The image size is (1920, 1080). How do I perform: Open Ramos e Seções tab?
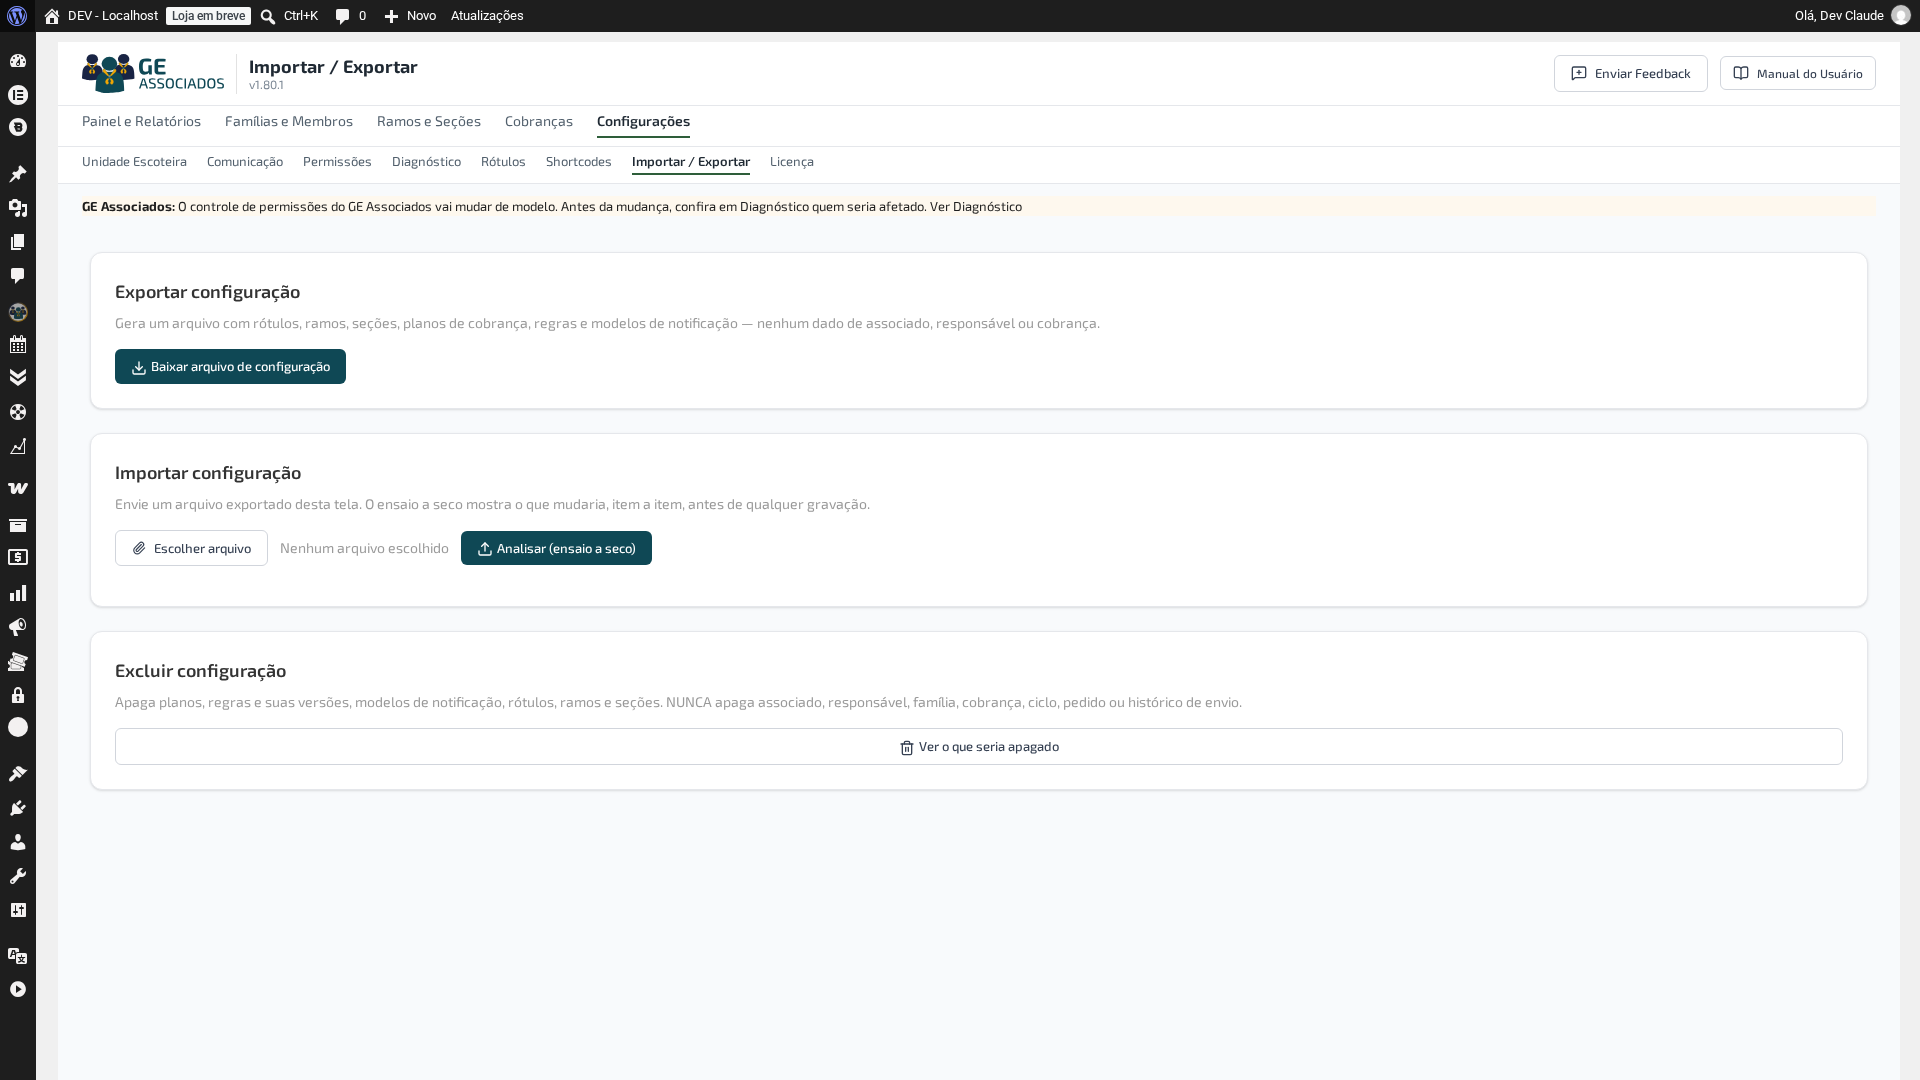point(429,121)
